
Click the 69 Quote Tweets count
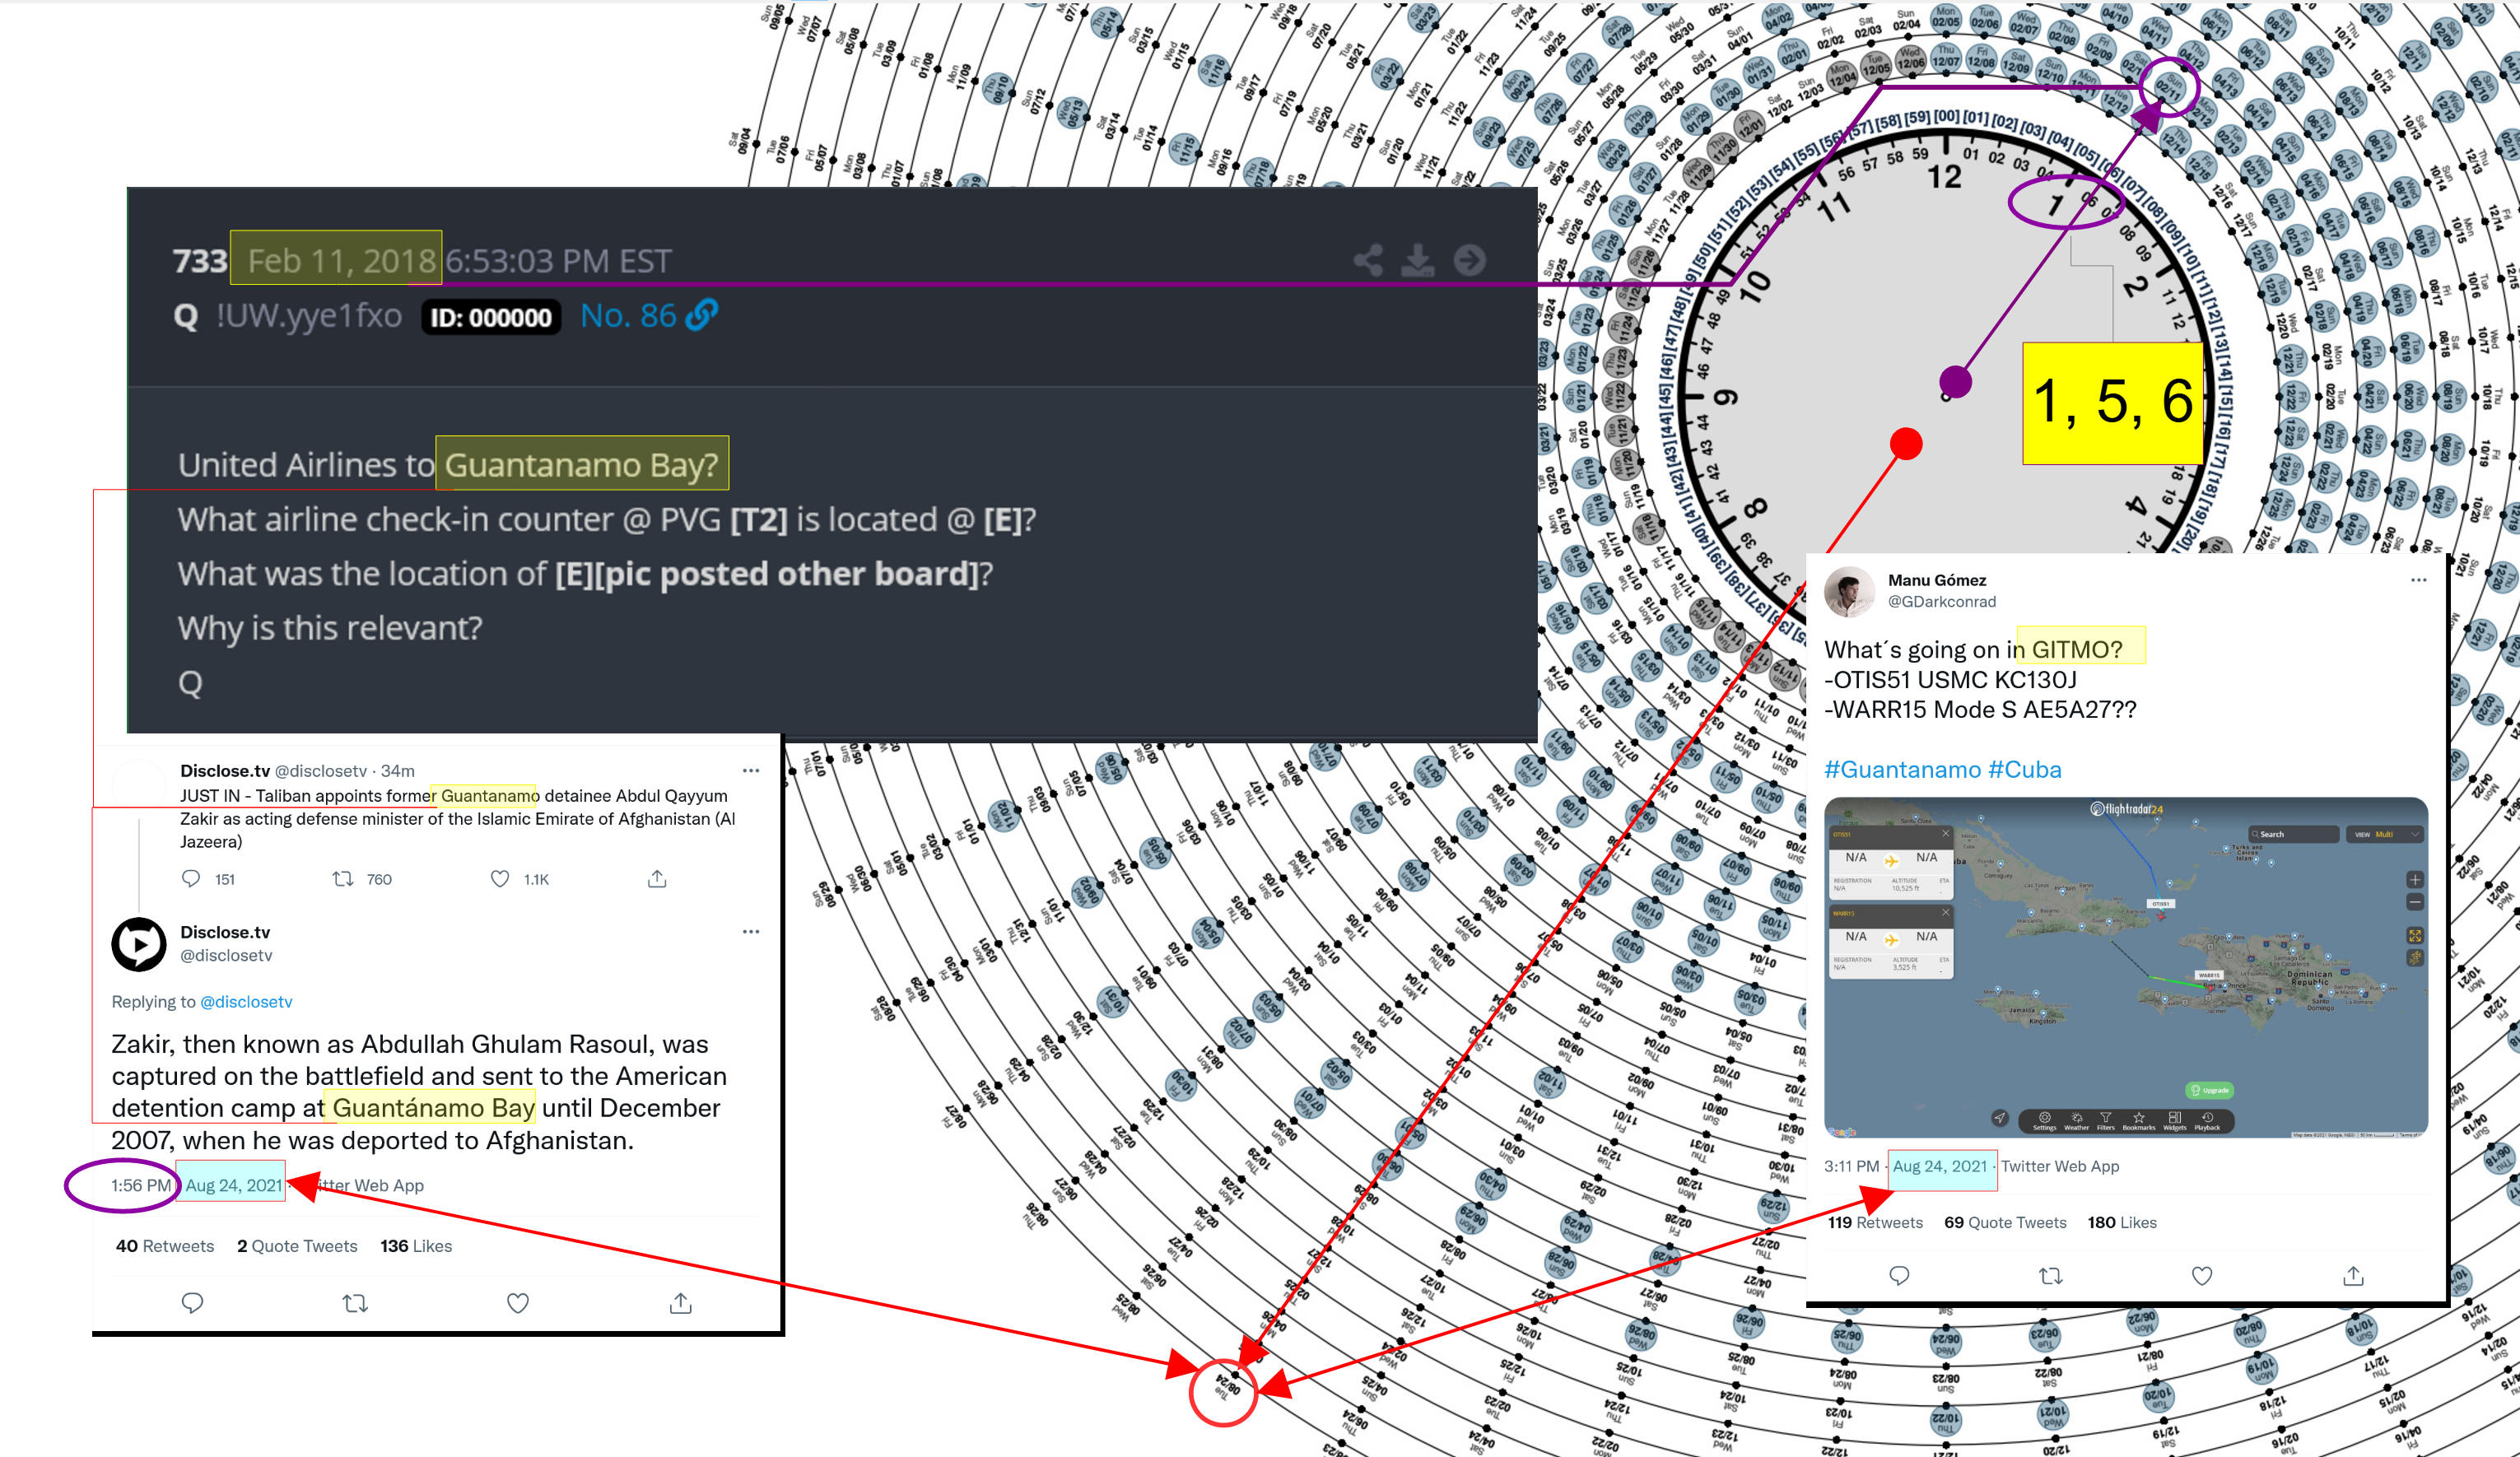[2005, 1223]
